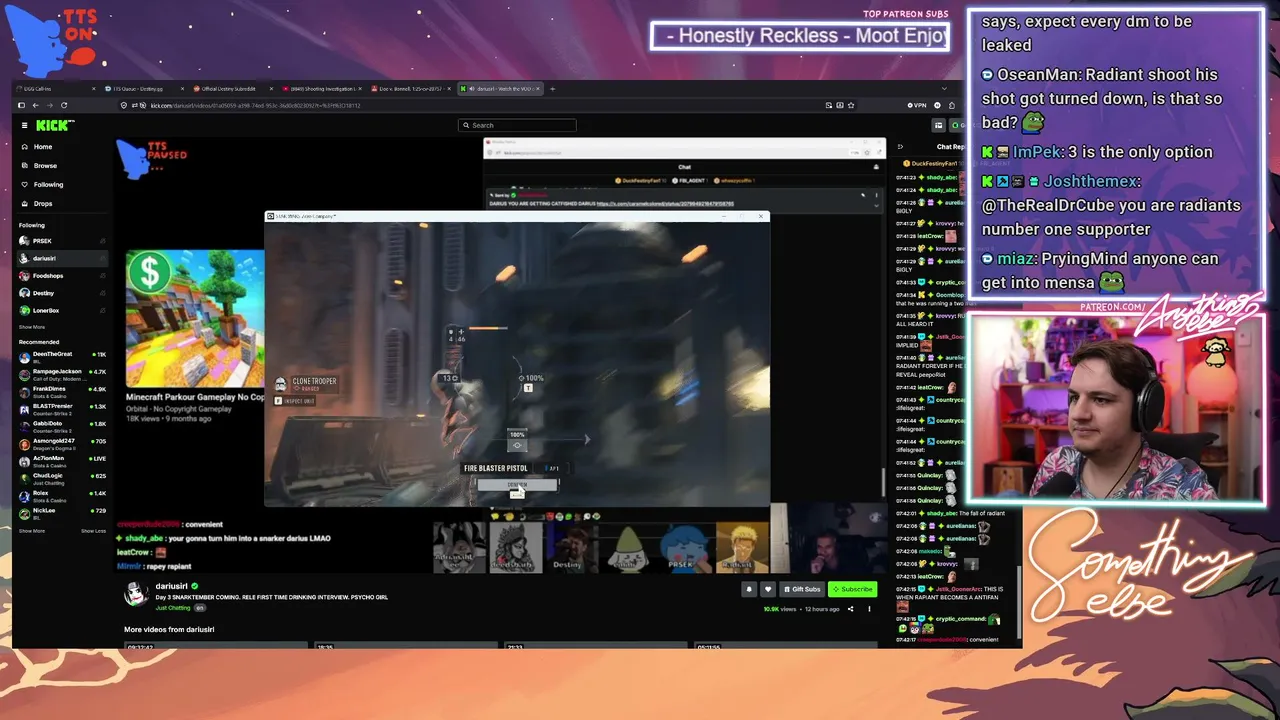1280x720 pixels.
Task: Collapse Recommended list with Show Less
Action: coord(93,531)
